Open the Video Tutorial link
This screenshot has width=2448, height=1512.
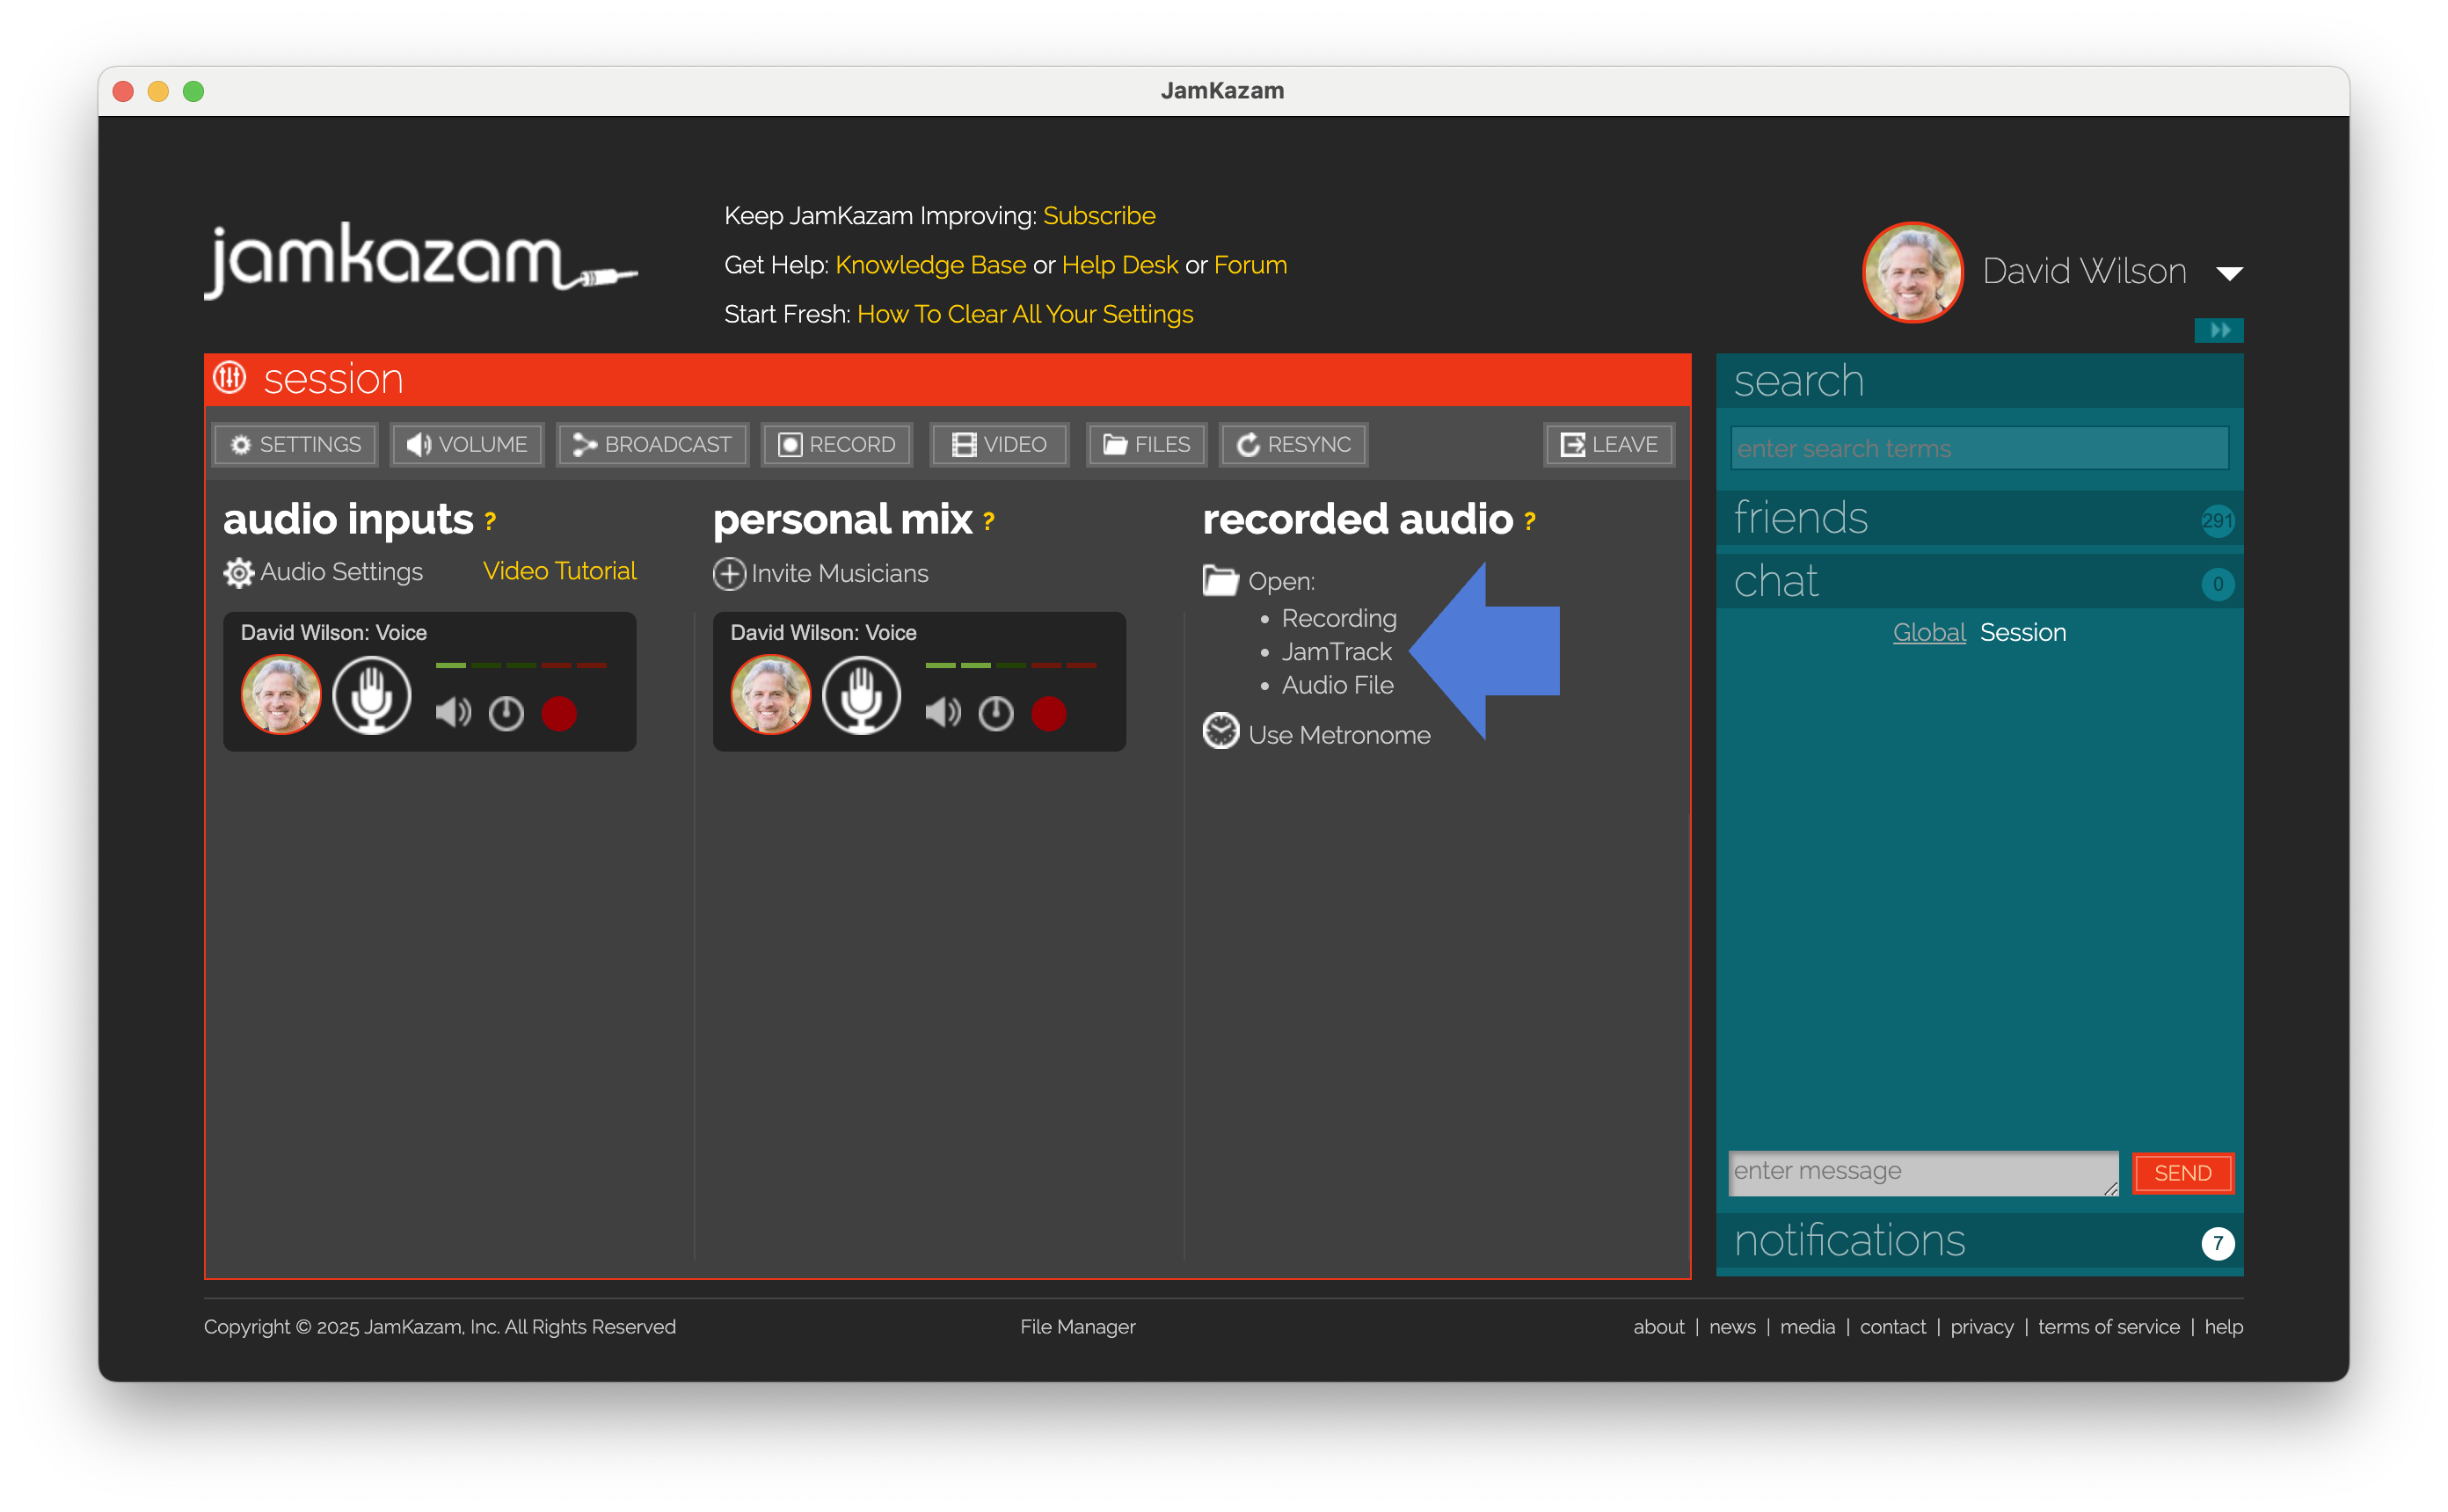coord(559,571)
